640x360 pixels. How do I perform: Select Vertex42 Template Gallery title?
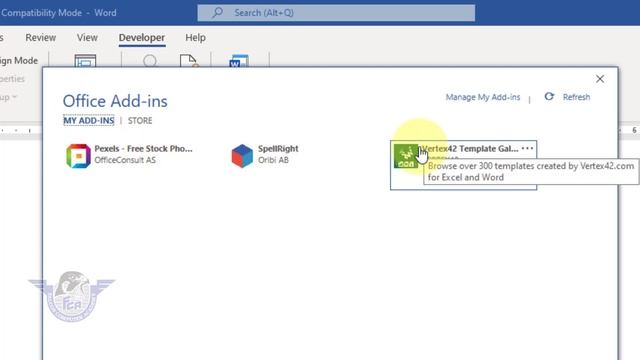tap(470, 149)
